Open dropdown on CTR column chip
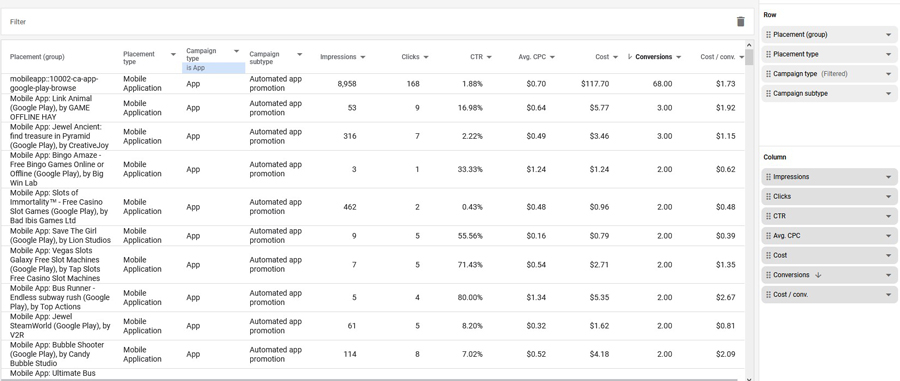Image resolution: width=900 pixels, height=381 pixels. (888, 216)
